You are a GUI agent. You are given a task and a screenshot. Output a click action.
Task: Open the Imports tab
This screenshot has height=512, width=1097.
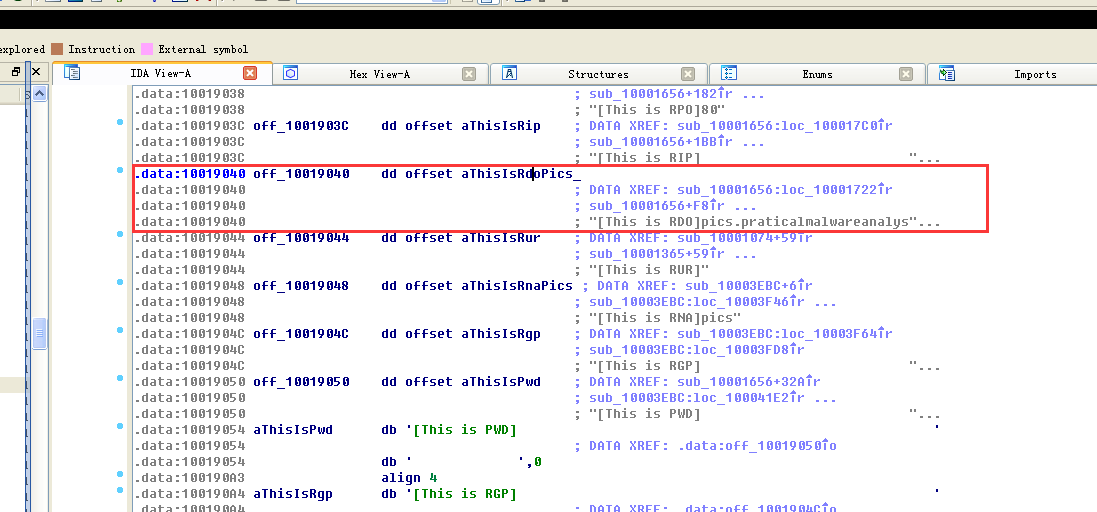click(x=1035, y=74)
